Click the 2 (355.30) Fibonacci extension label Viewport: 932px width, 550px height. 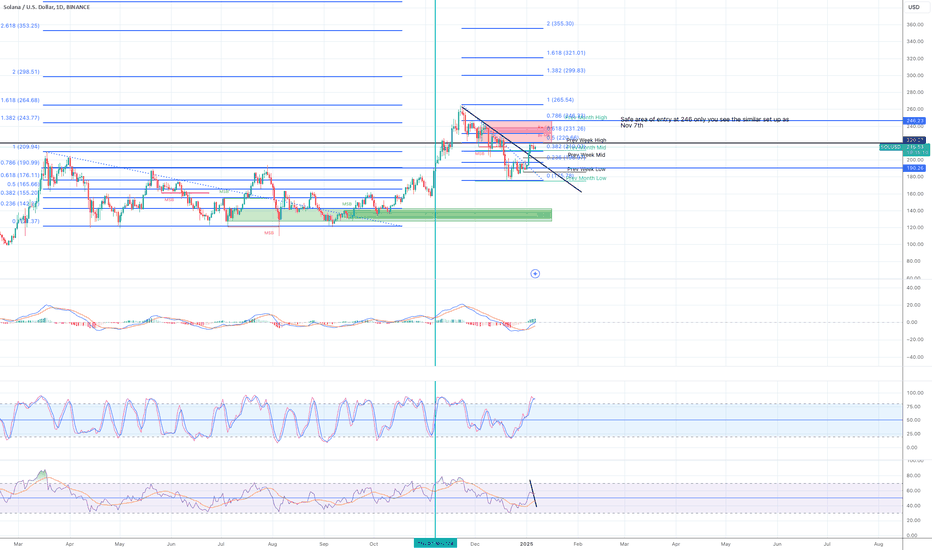(560, 24)
